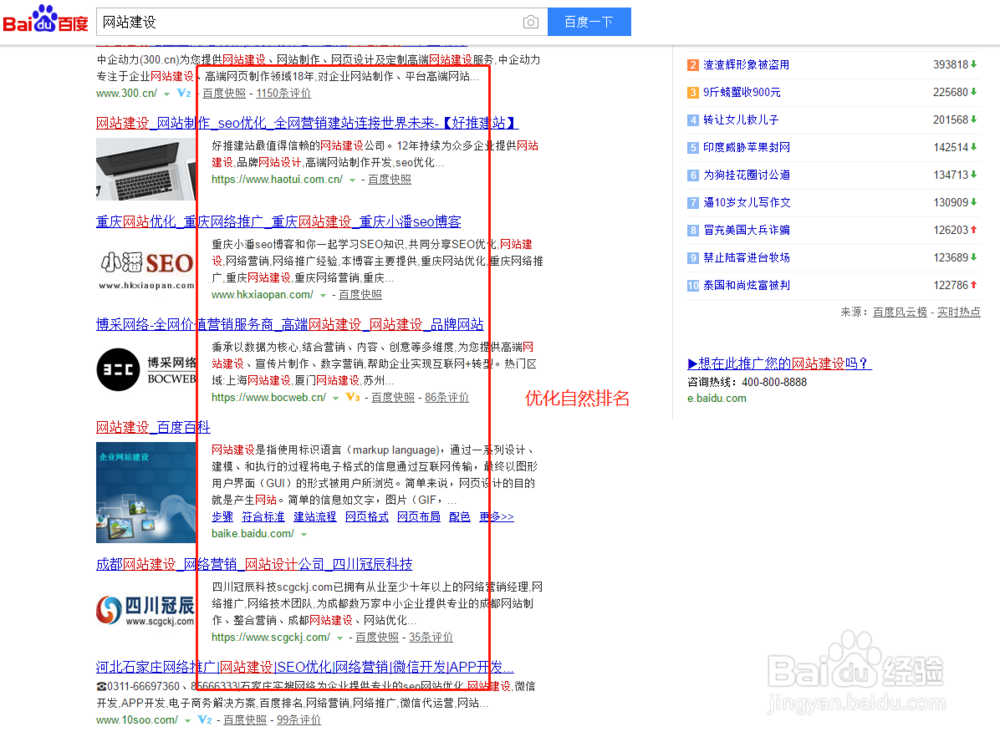Click the 百度一下 search button
Viewport: 1000px width, 737px height.
click(589, 22)
